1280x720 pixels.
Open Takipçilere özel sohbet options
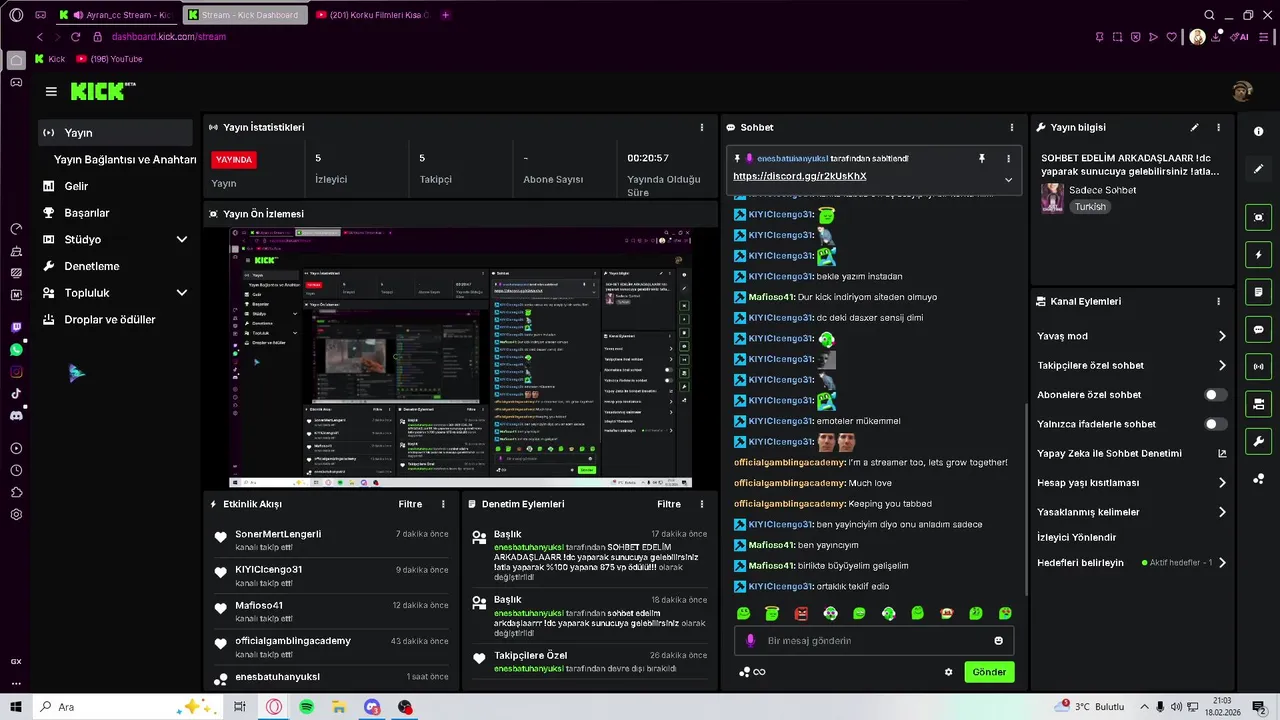1131,365
